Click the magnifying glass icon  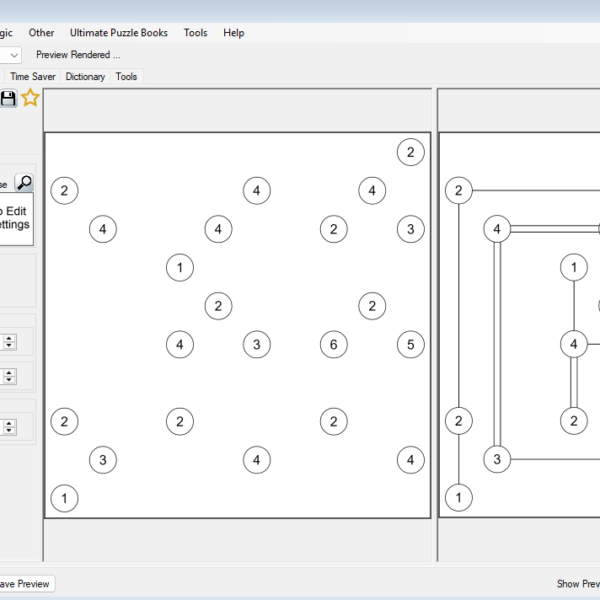[24, 183]
